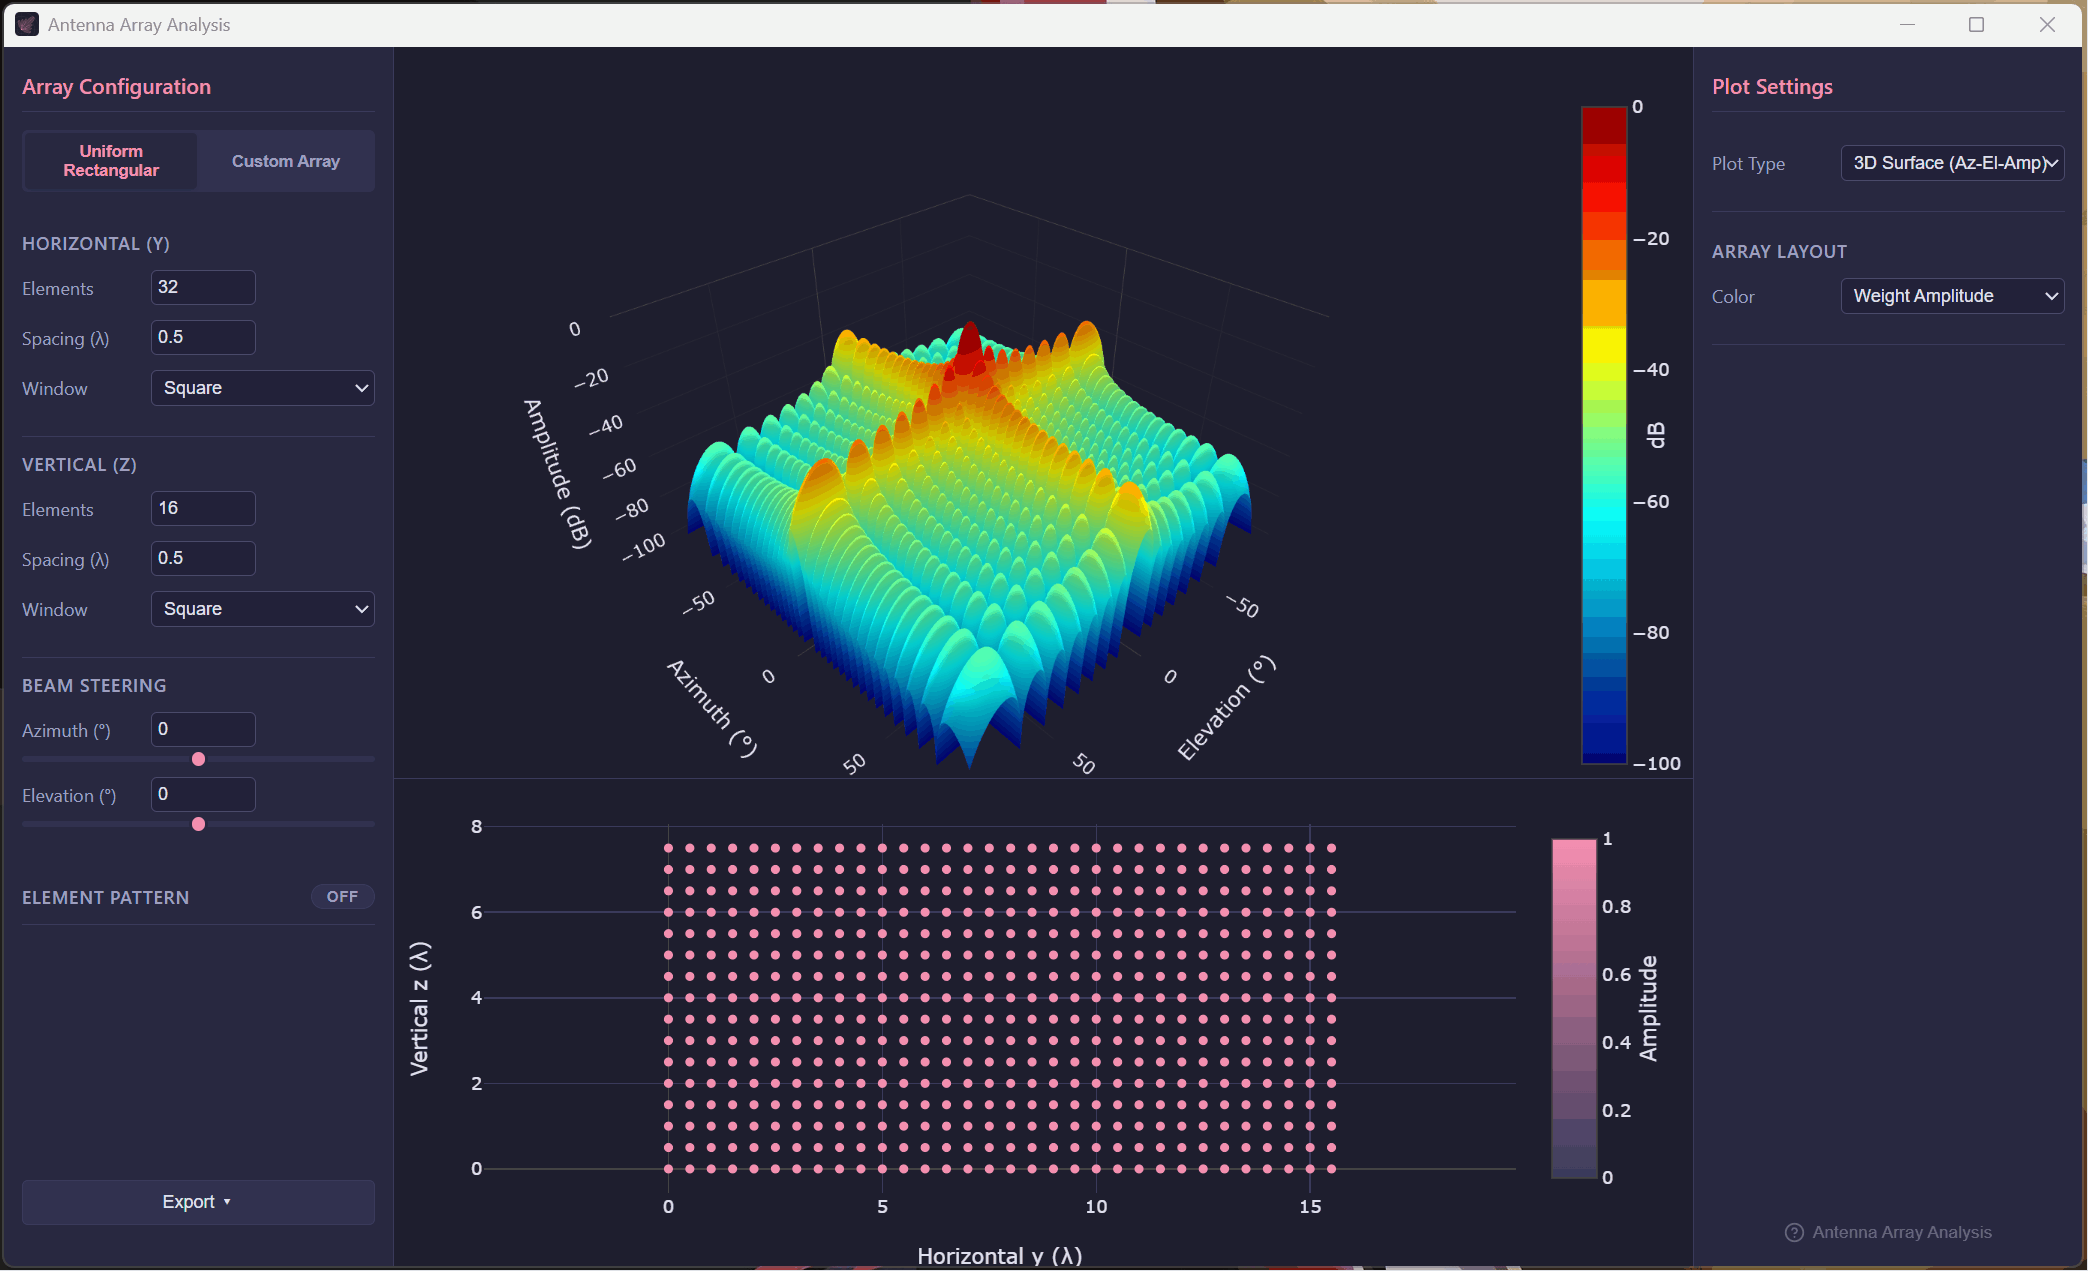The image size is (2088, 1271).
Task: Open Vertical Window dropdown
Action: (x=263, y=609)
